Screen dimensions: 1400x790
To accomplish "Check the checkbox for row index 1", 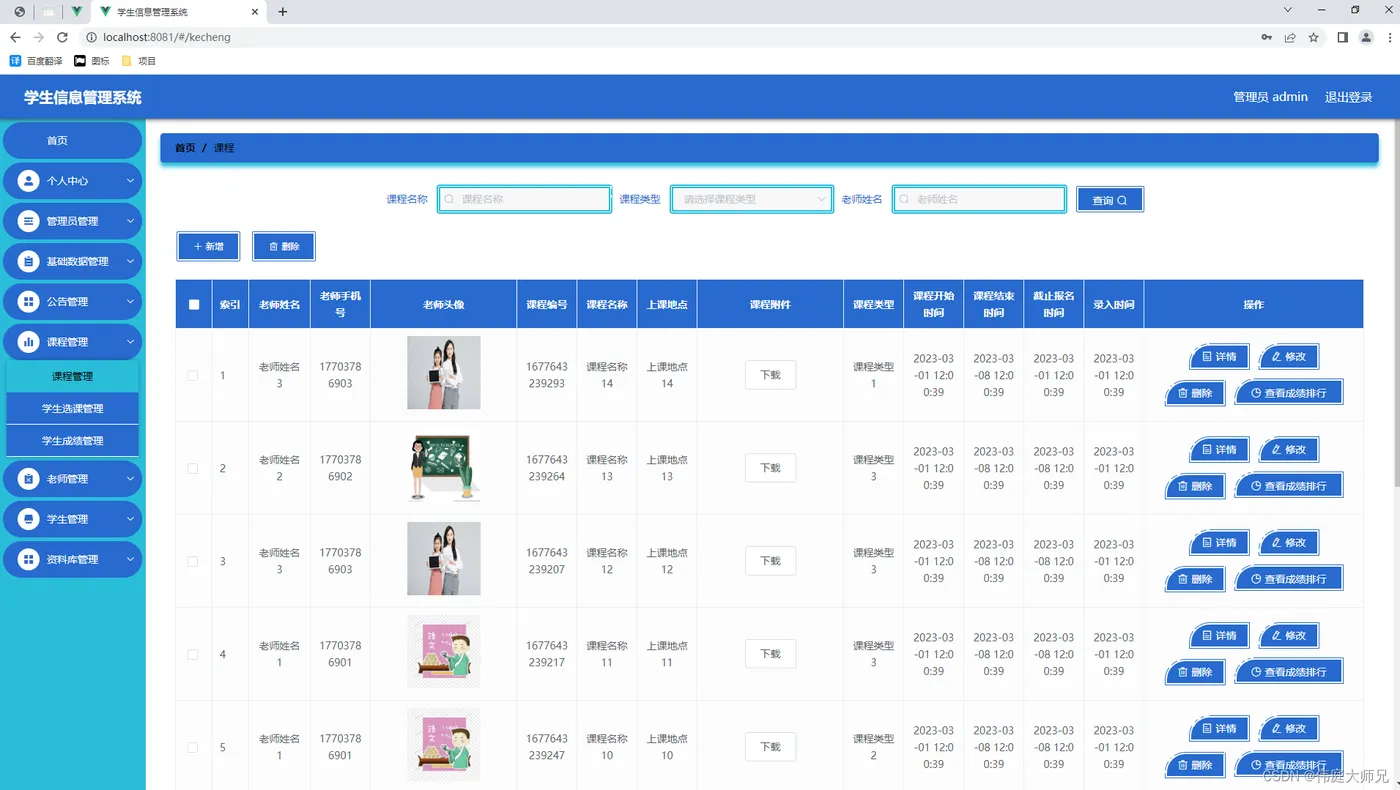I will (193, 376).
